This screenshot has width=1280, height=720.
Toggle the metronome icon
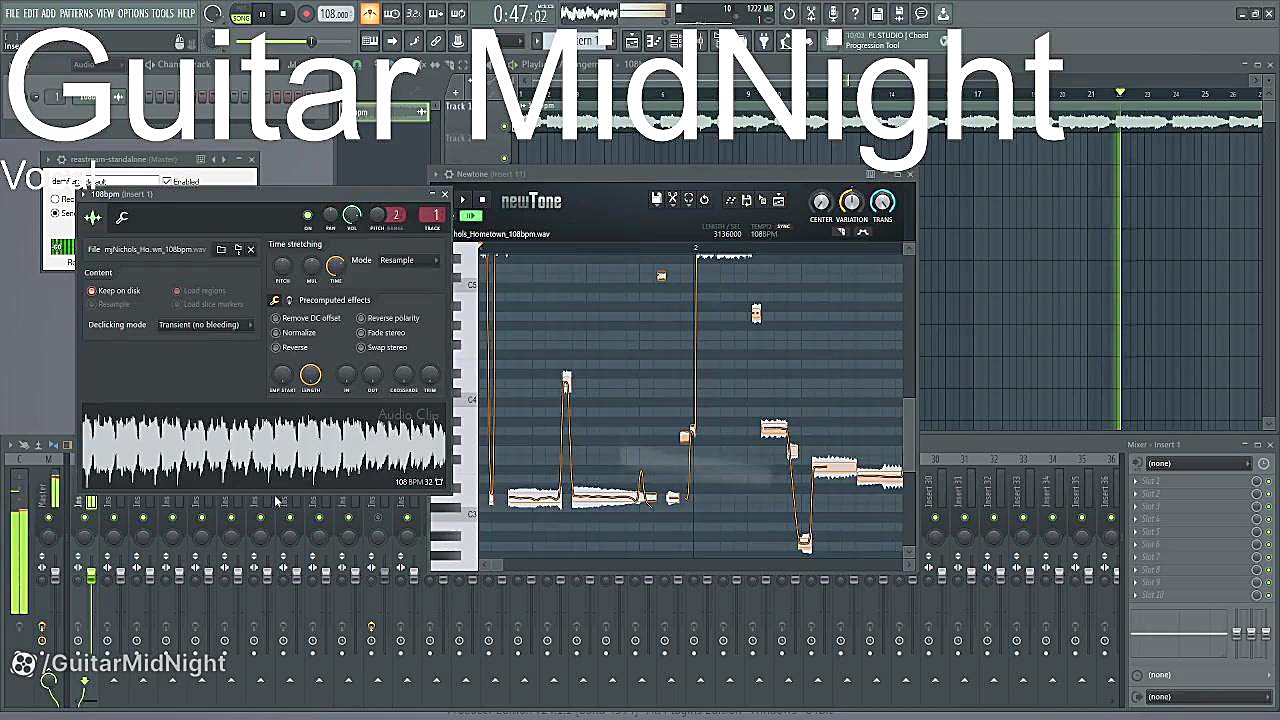tap(370, 14)
